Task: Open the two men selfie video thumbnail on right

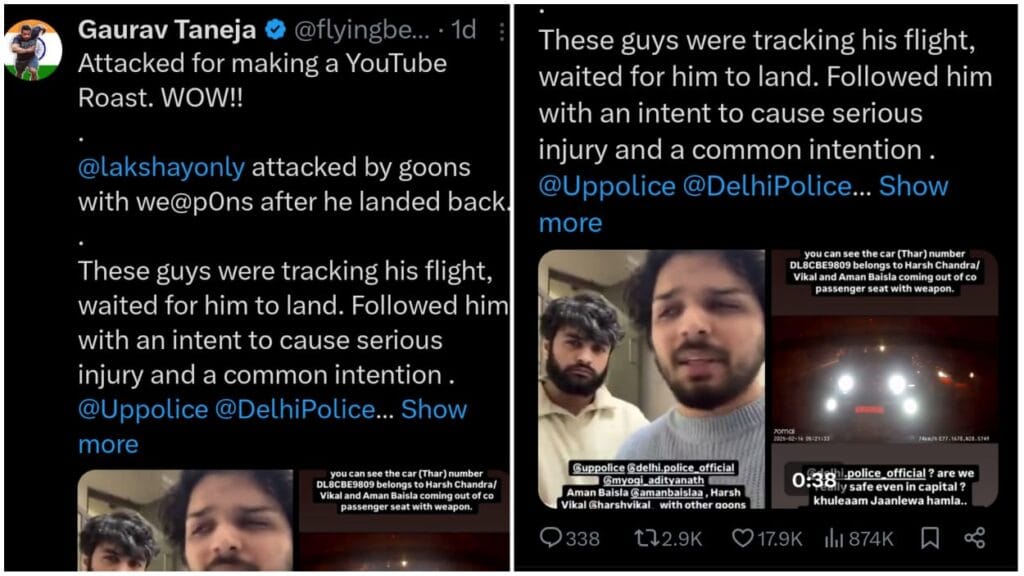Action: pyautogui.click(x=651, y=379)
